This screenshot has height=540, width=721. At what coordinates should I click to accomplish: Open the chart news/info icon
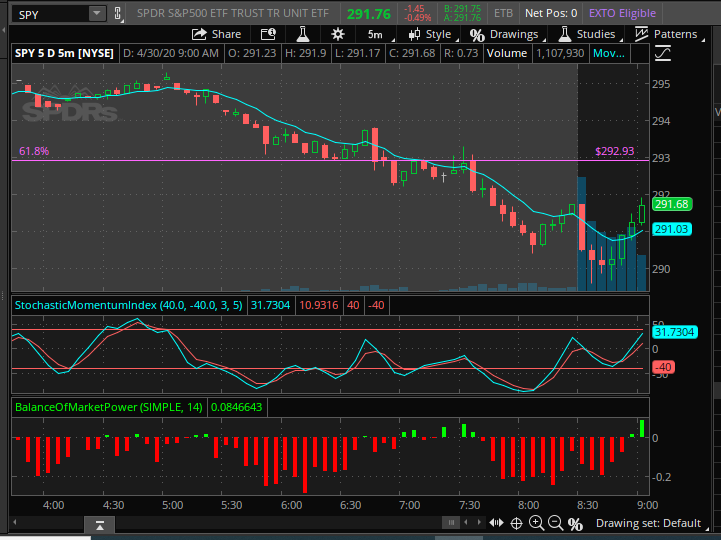pos(268,34)
